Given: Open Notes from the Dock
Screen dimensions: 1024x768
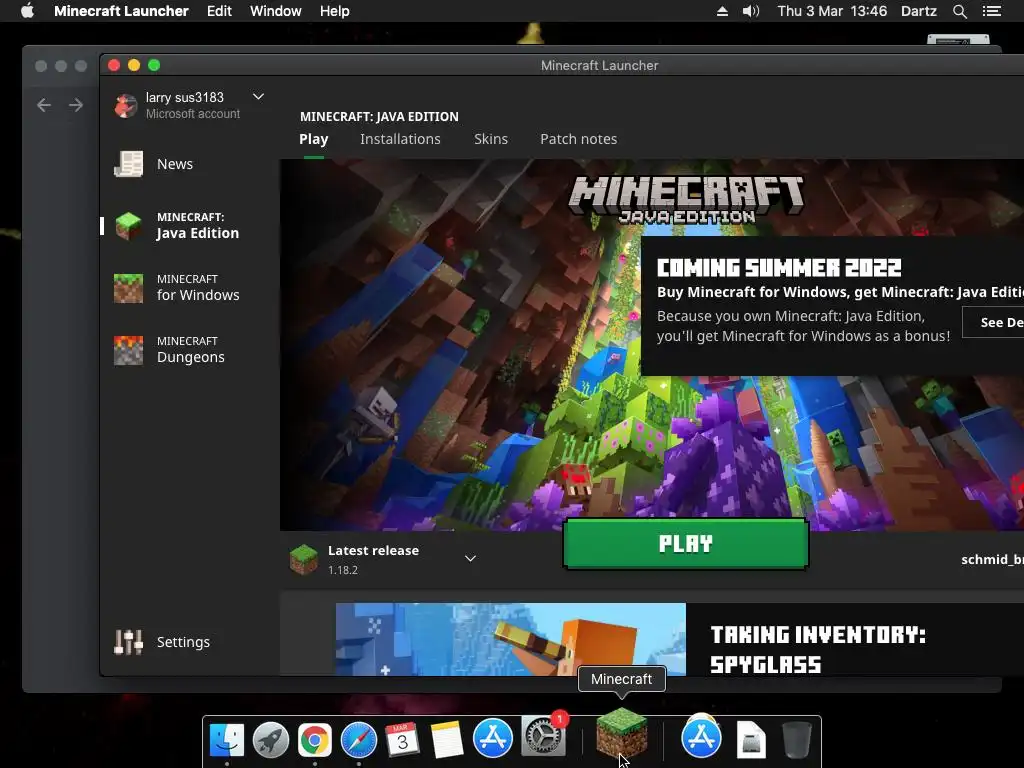Looking at the screenshot, I should 447,740.
